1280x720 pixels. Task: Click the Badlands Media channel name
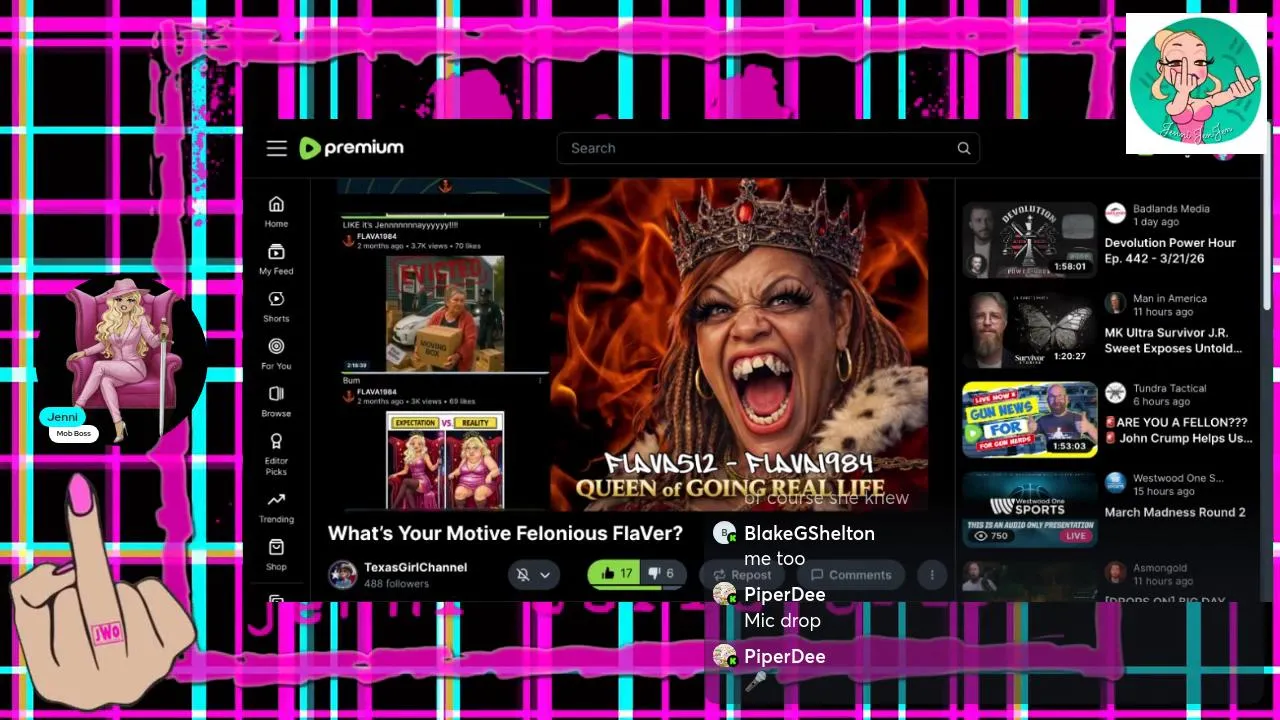click(1171, 209)
